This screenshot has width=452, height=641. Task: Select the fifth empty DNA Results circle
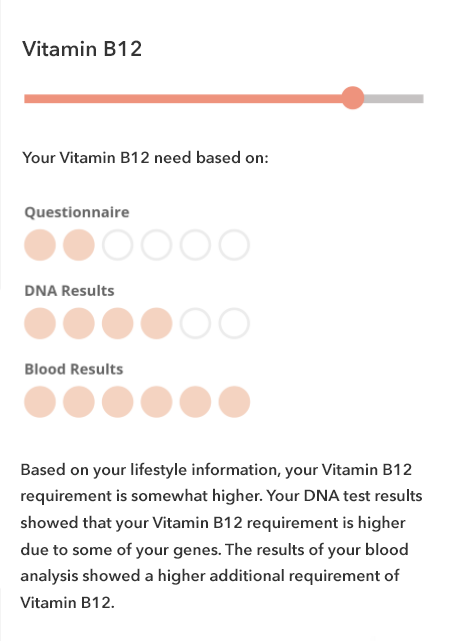pyautogui.click(x=195, y=323)
